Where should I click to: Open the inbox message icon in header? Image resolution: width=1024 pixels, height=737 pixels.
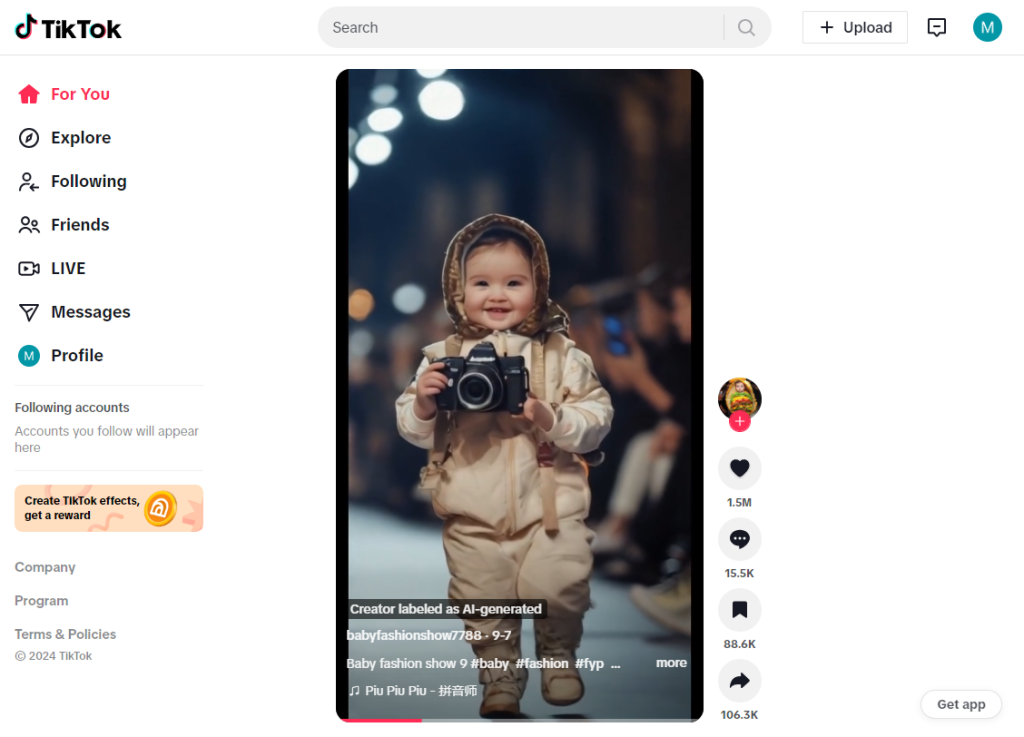(936, 28)
